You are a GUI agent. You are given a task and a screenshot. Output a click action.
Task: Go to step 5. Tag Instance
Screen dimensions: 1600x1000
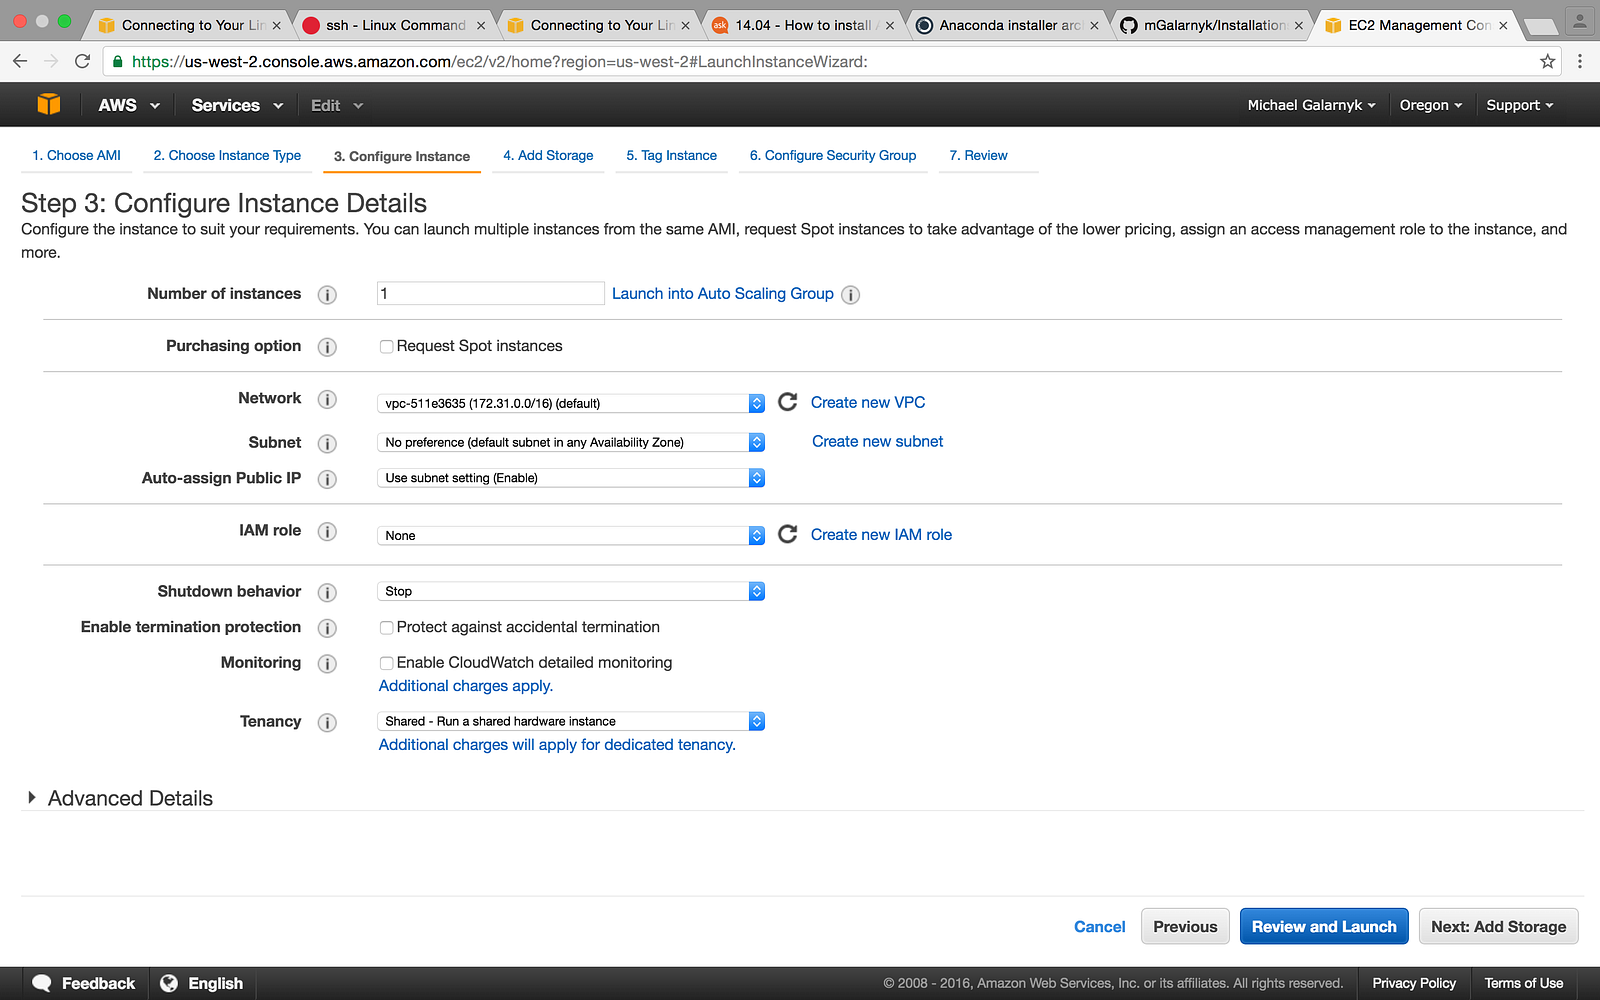671,155
